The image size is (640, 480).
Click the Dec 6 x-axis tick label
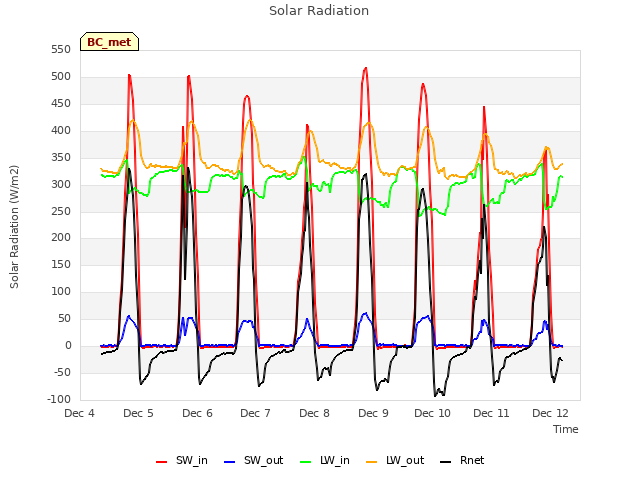pos(197,413)
